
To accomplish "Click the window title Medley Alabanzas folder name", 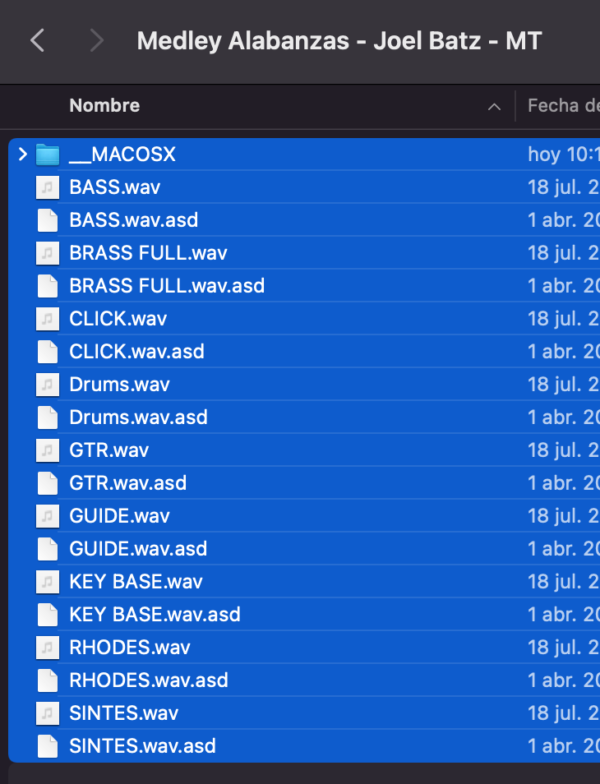I will [339, 41].
